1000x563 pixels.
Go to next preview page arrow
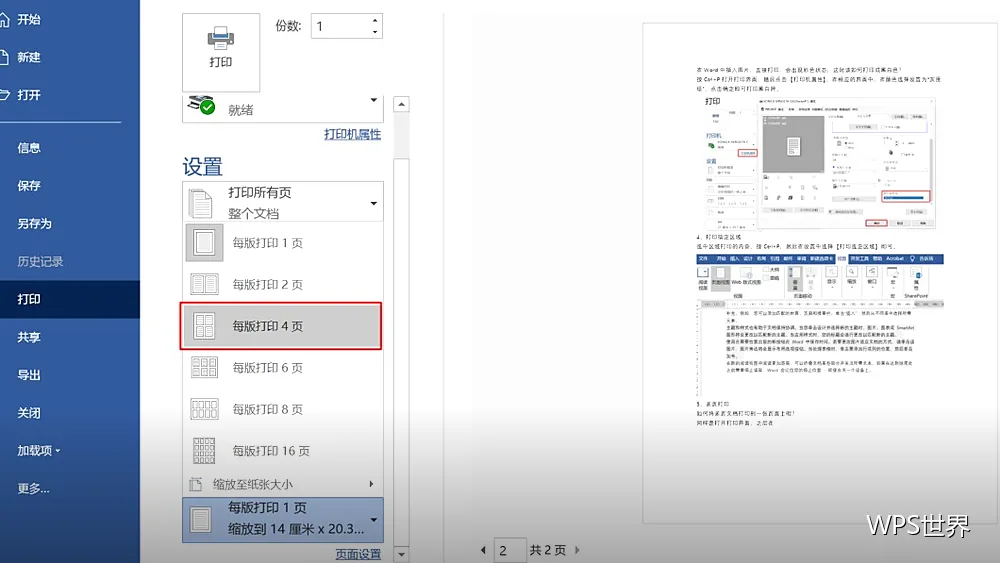577,550
